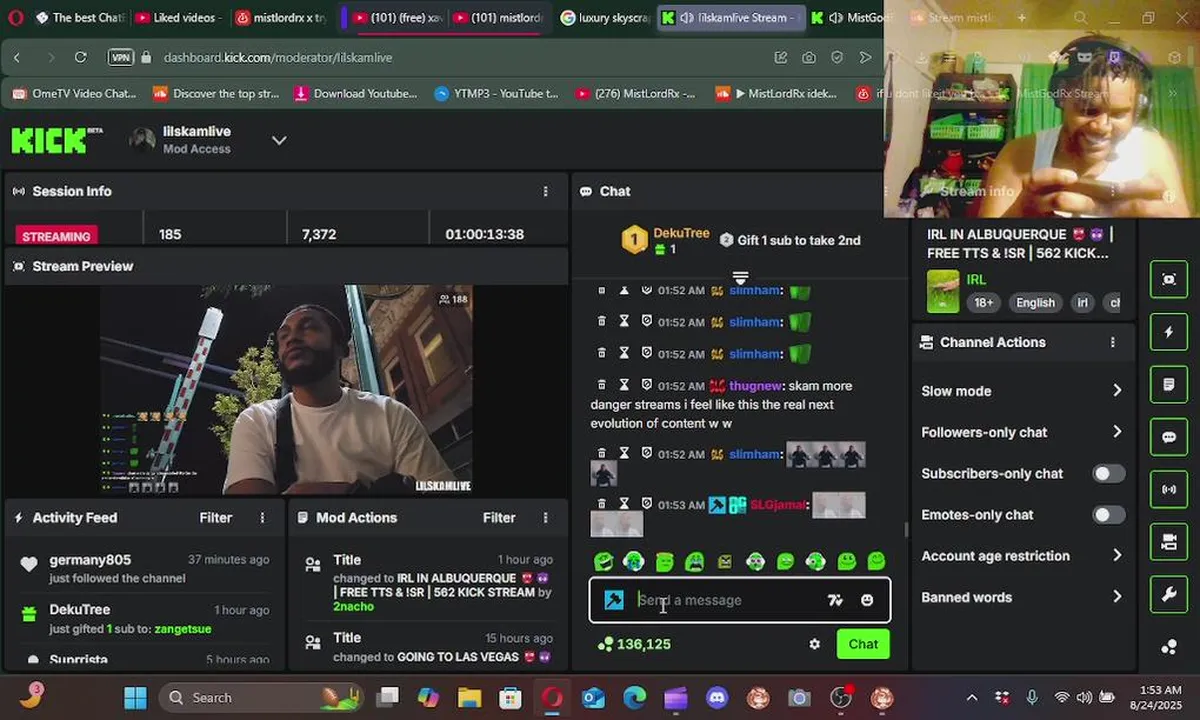Click the lightning bolt sidebar icon
The width and height of the screenshot is (1200, 720).
tap(1169, 332)
